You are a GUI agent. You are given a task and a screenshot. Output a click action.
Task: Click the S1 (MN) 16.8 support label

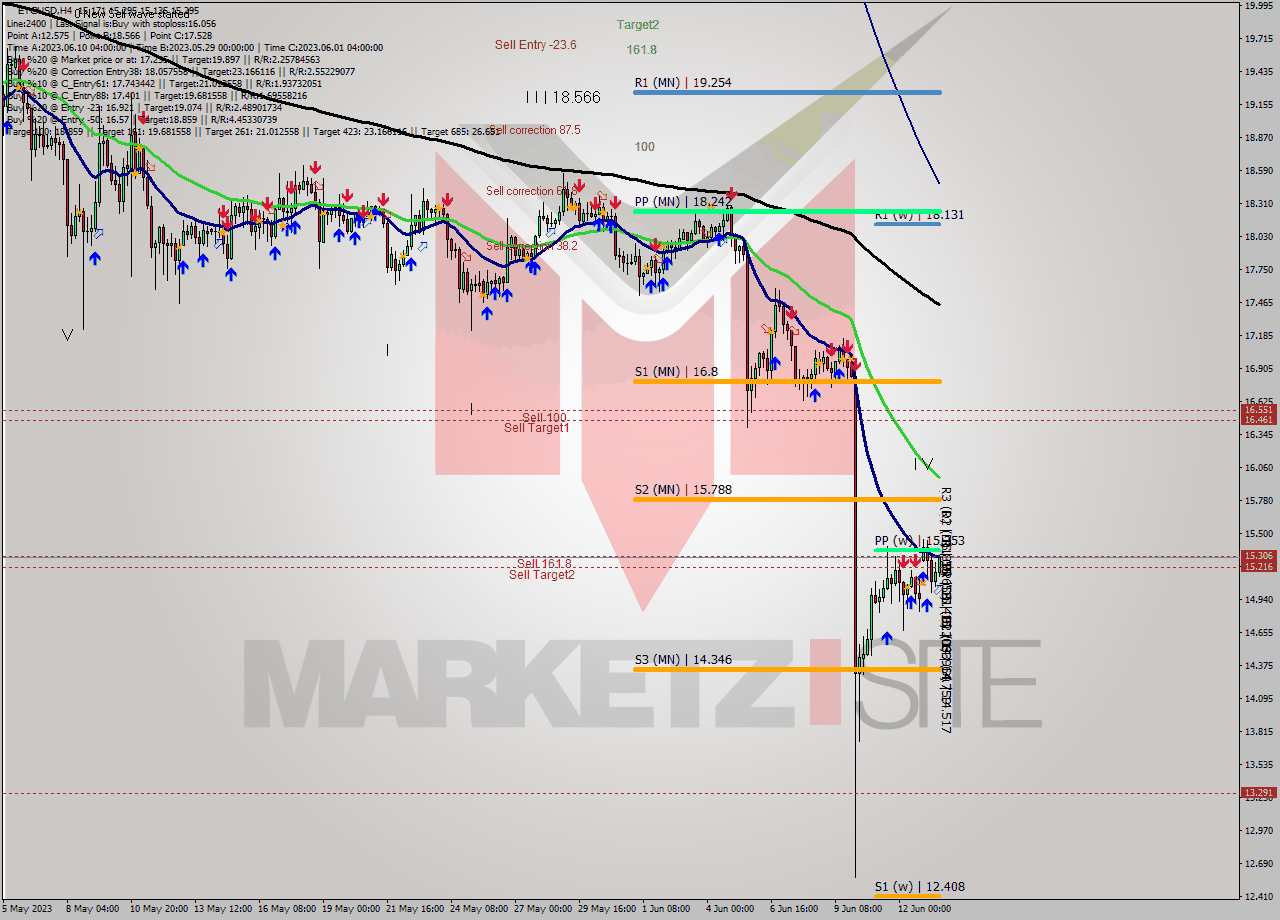(675, 372)
